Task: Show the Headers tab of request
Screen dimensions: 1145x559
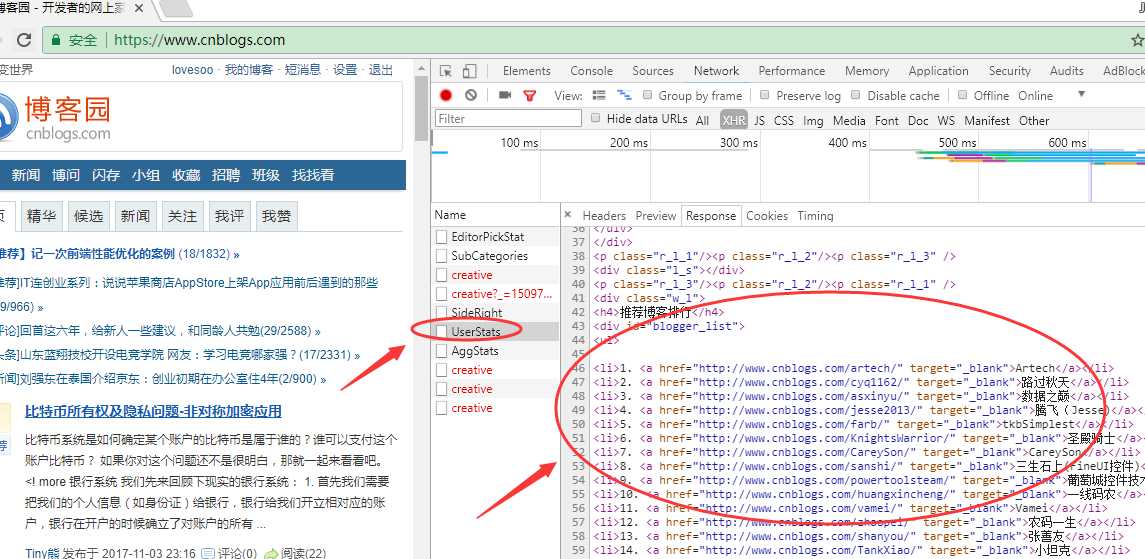Action: [x=604, y=215]
